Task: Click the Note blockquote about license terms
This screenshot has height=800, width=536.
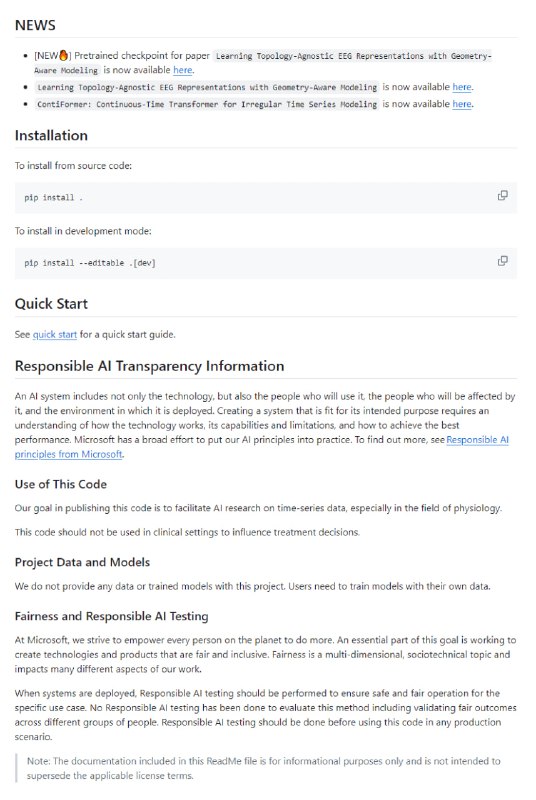Action: click(266, 768)
